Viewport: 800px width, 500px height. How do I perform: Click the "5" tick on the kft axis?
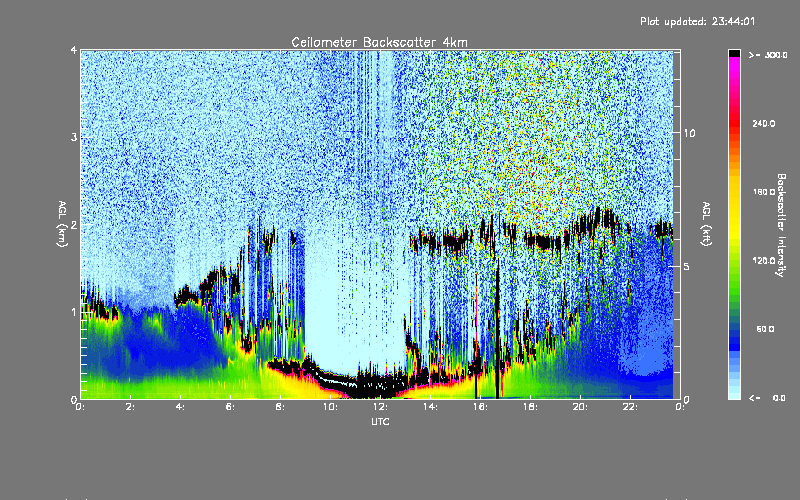point(687,267)
